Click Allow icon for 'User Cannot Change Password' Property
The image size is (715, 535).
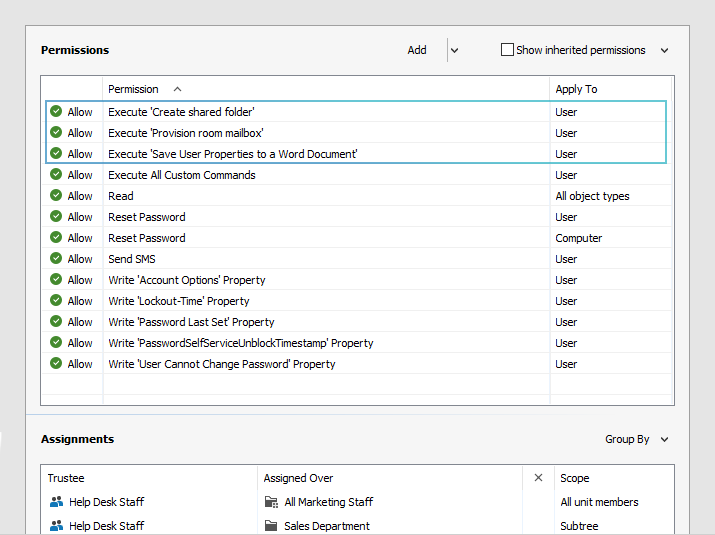pyautogui.click(x=56, y=363)
